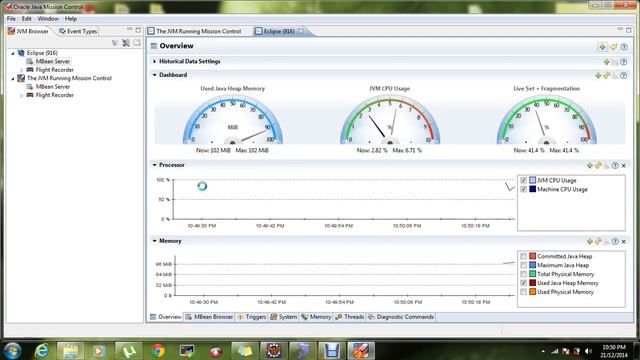Click JVM CPU Usage legend color swatch

coord(533,180)
